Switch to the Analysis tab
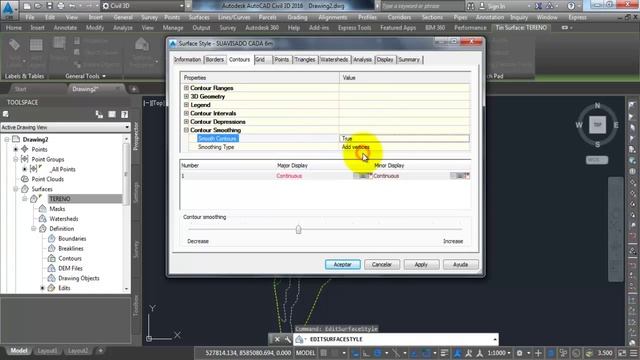This screenshot has height=360, width=640. click(362, 60)
